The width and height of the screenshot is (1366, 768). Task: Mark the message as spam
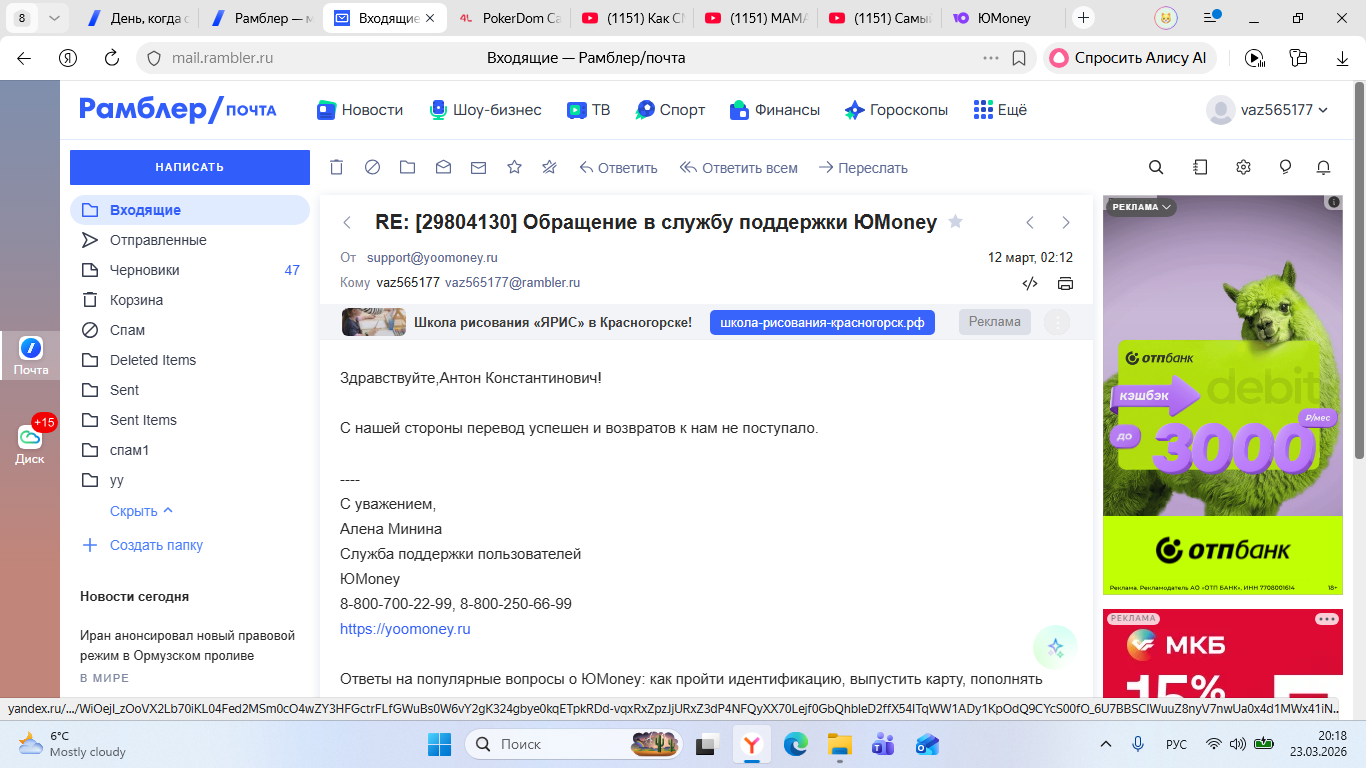tap(372, 168)
